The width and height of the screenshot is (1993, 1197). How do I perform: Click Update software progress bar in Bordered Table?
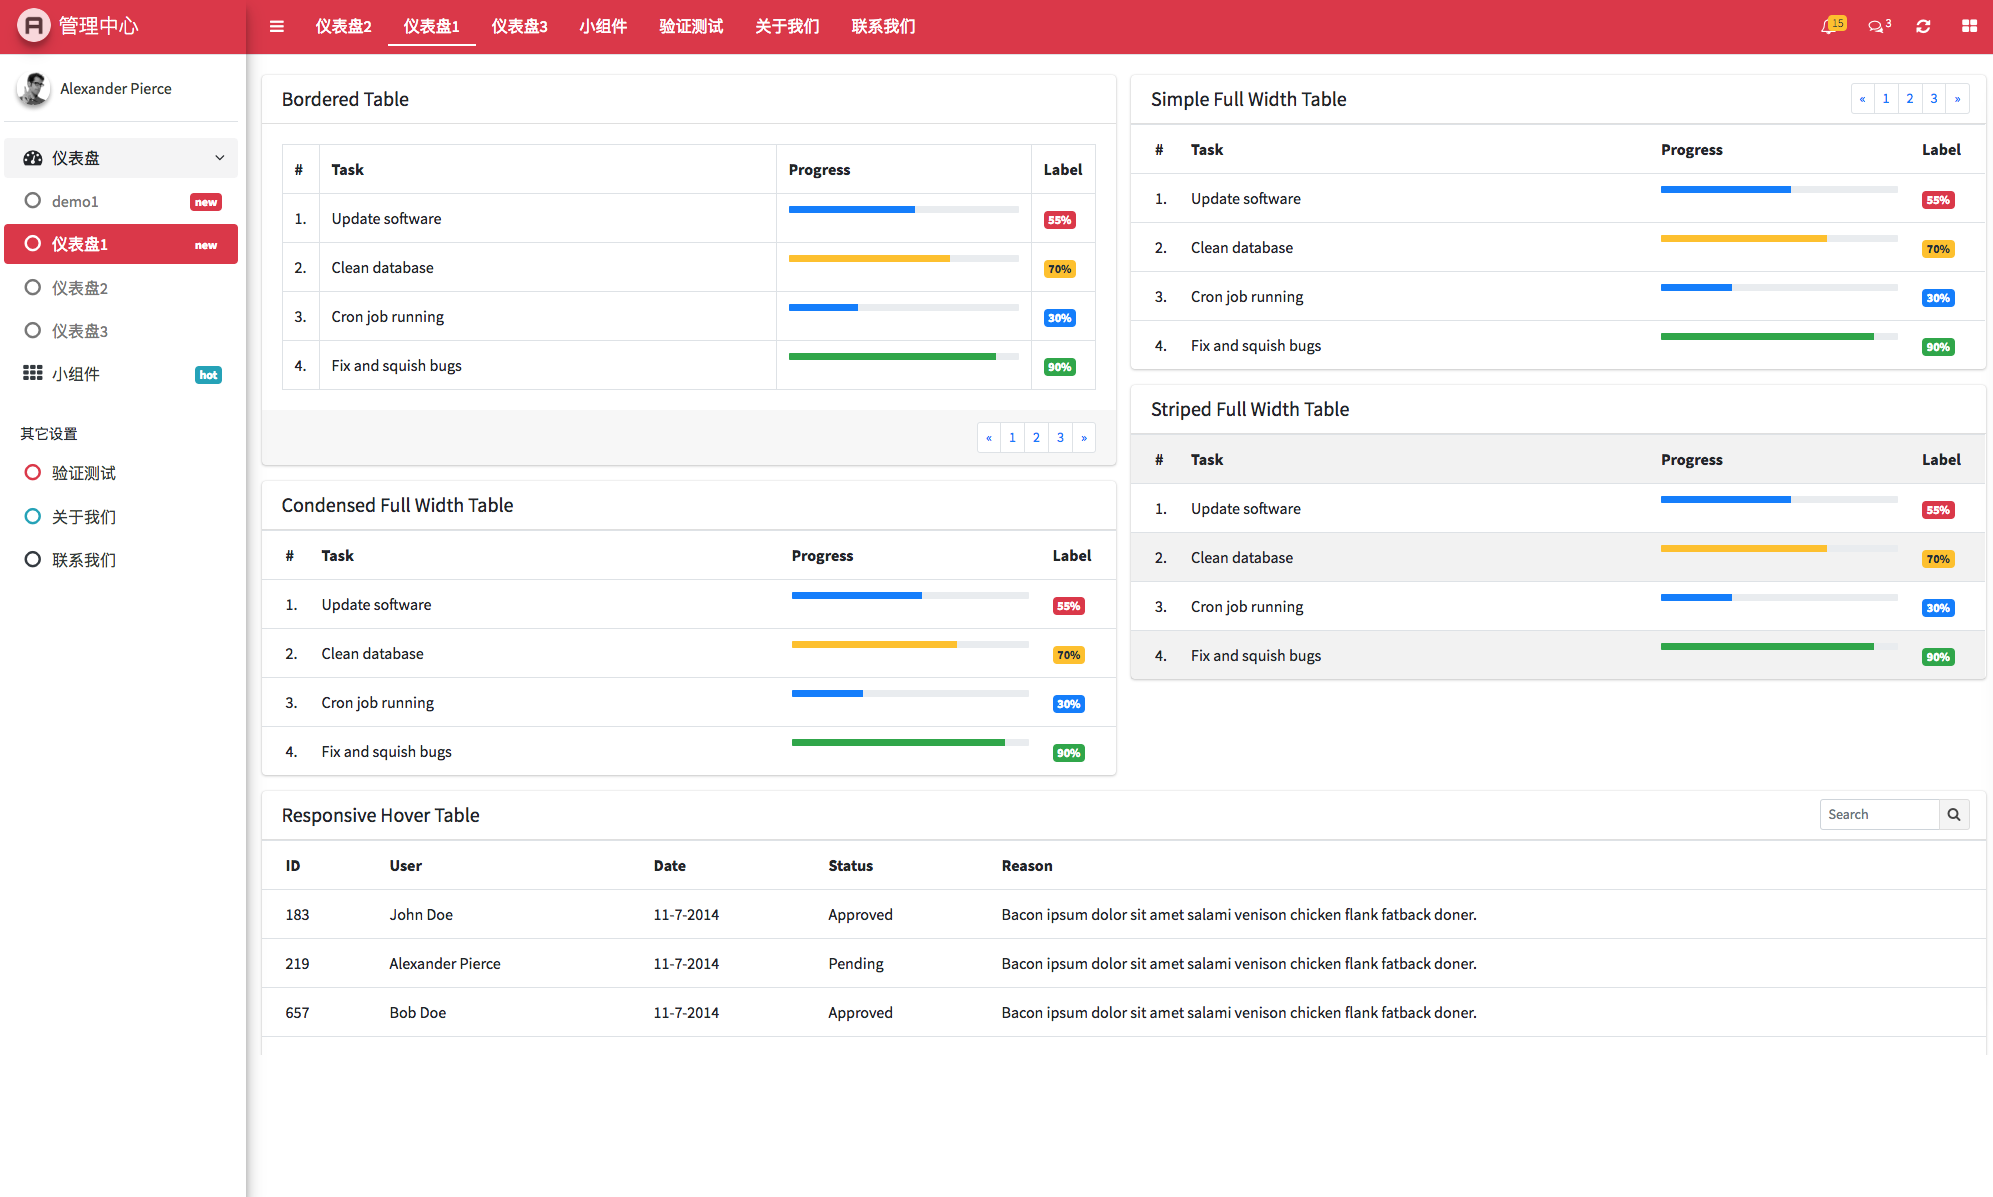903,210
